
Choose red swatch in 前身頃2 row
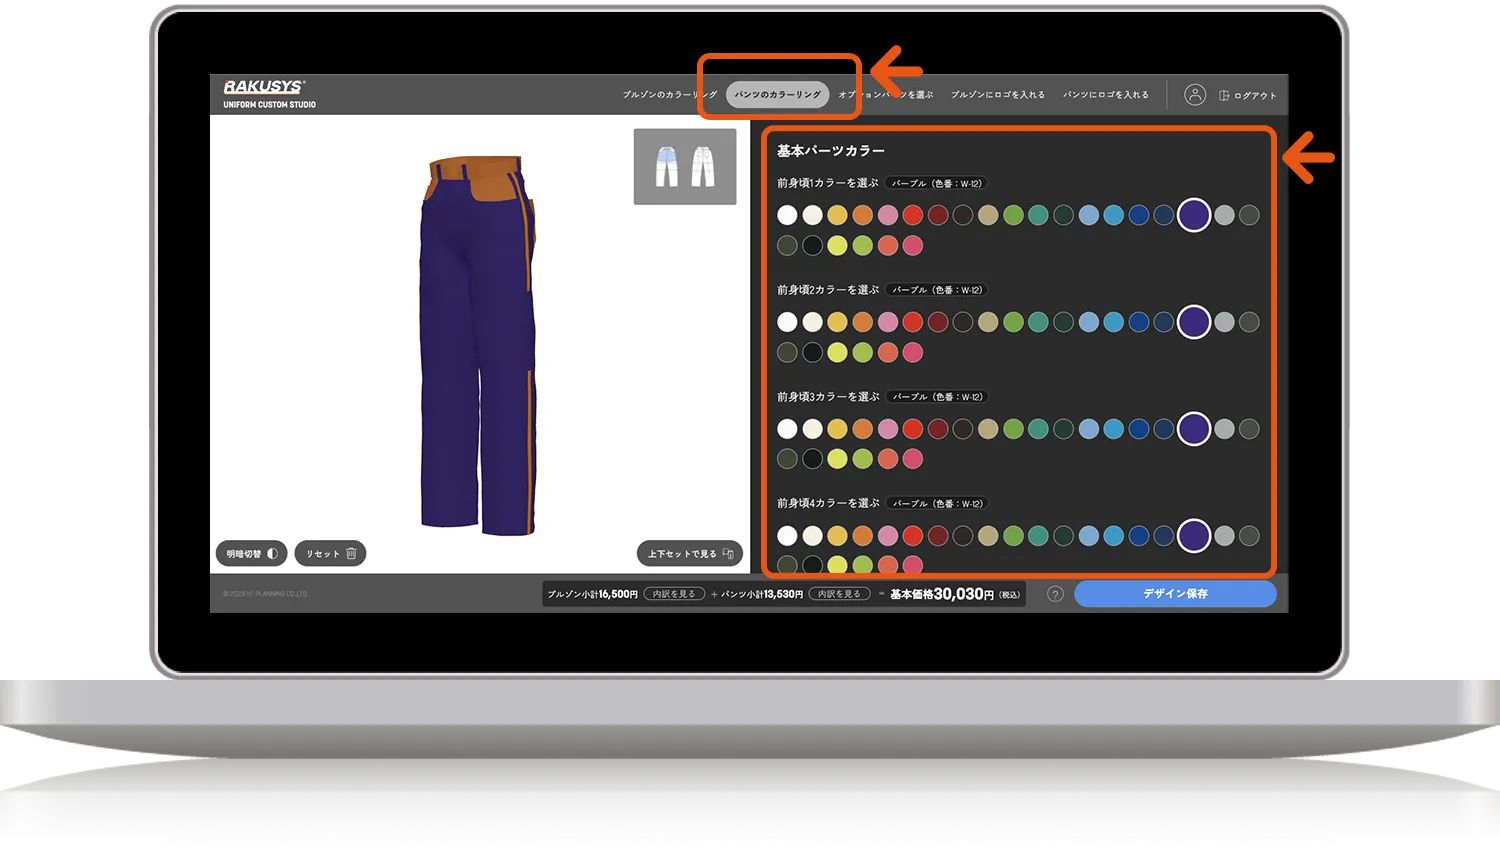coord(913,322)
